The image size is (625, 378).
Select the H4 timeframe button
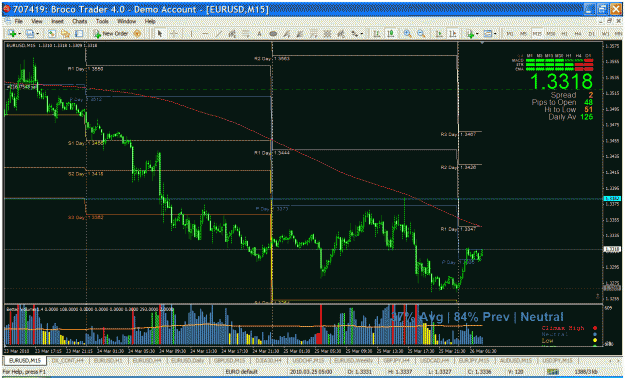click(578, 34)
